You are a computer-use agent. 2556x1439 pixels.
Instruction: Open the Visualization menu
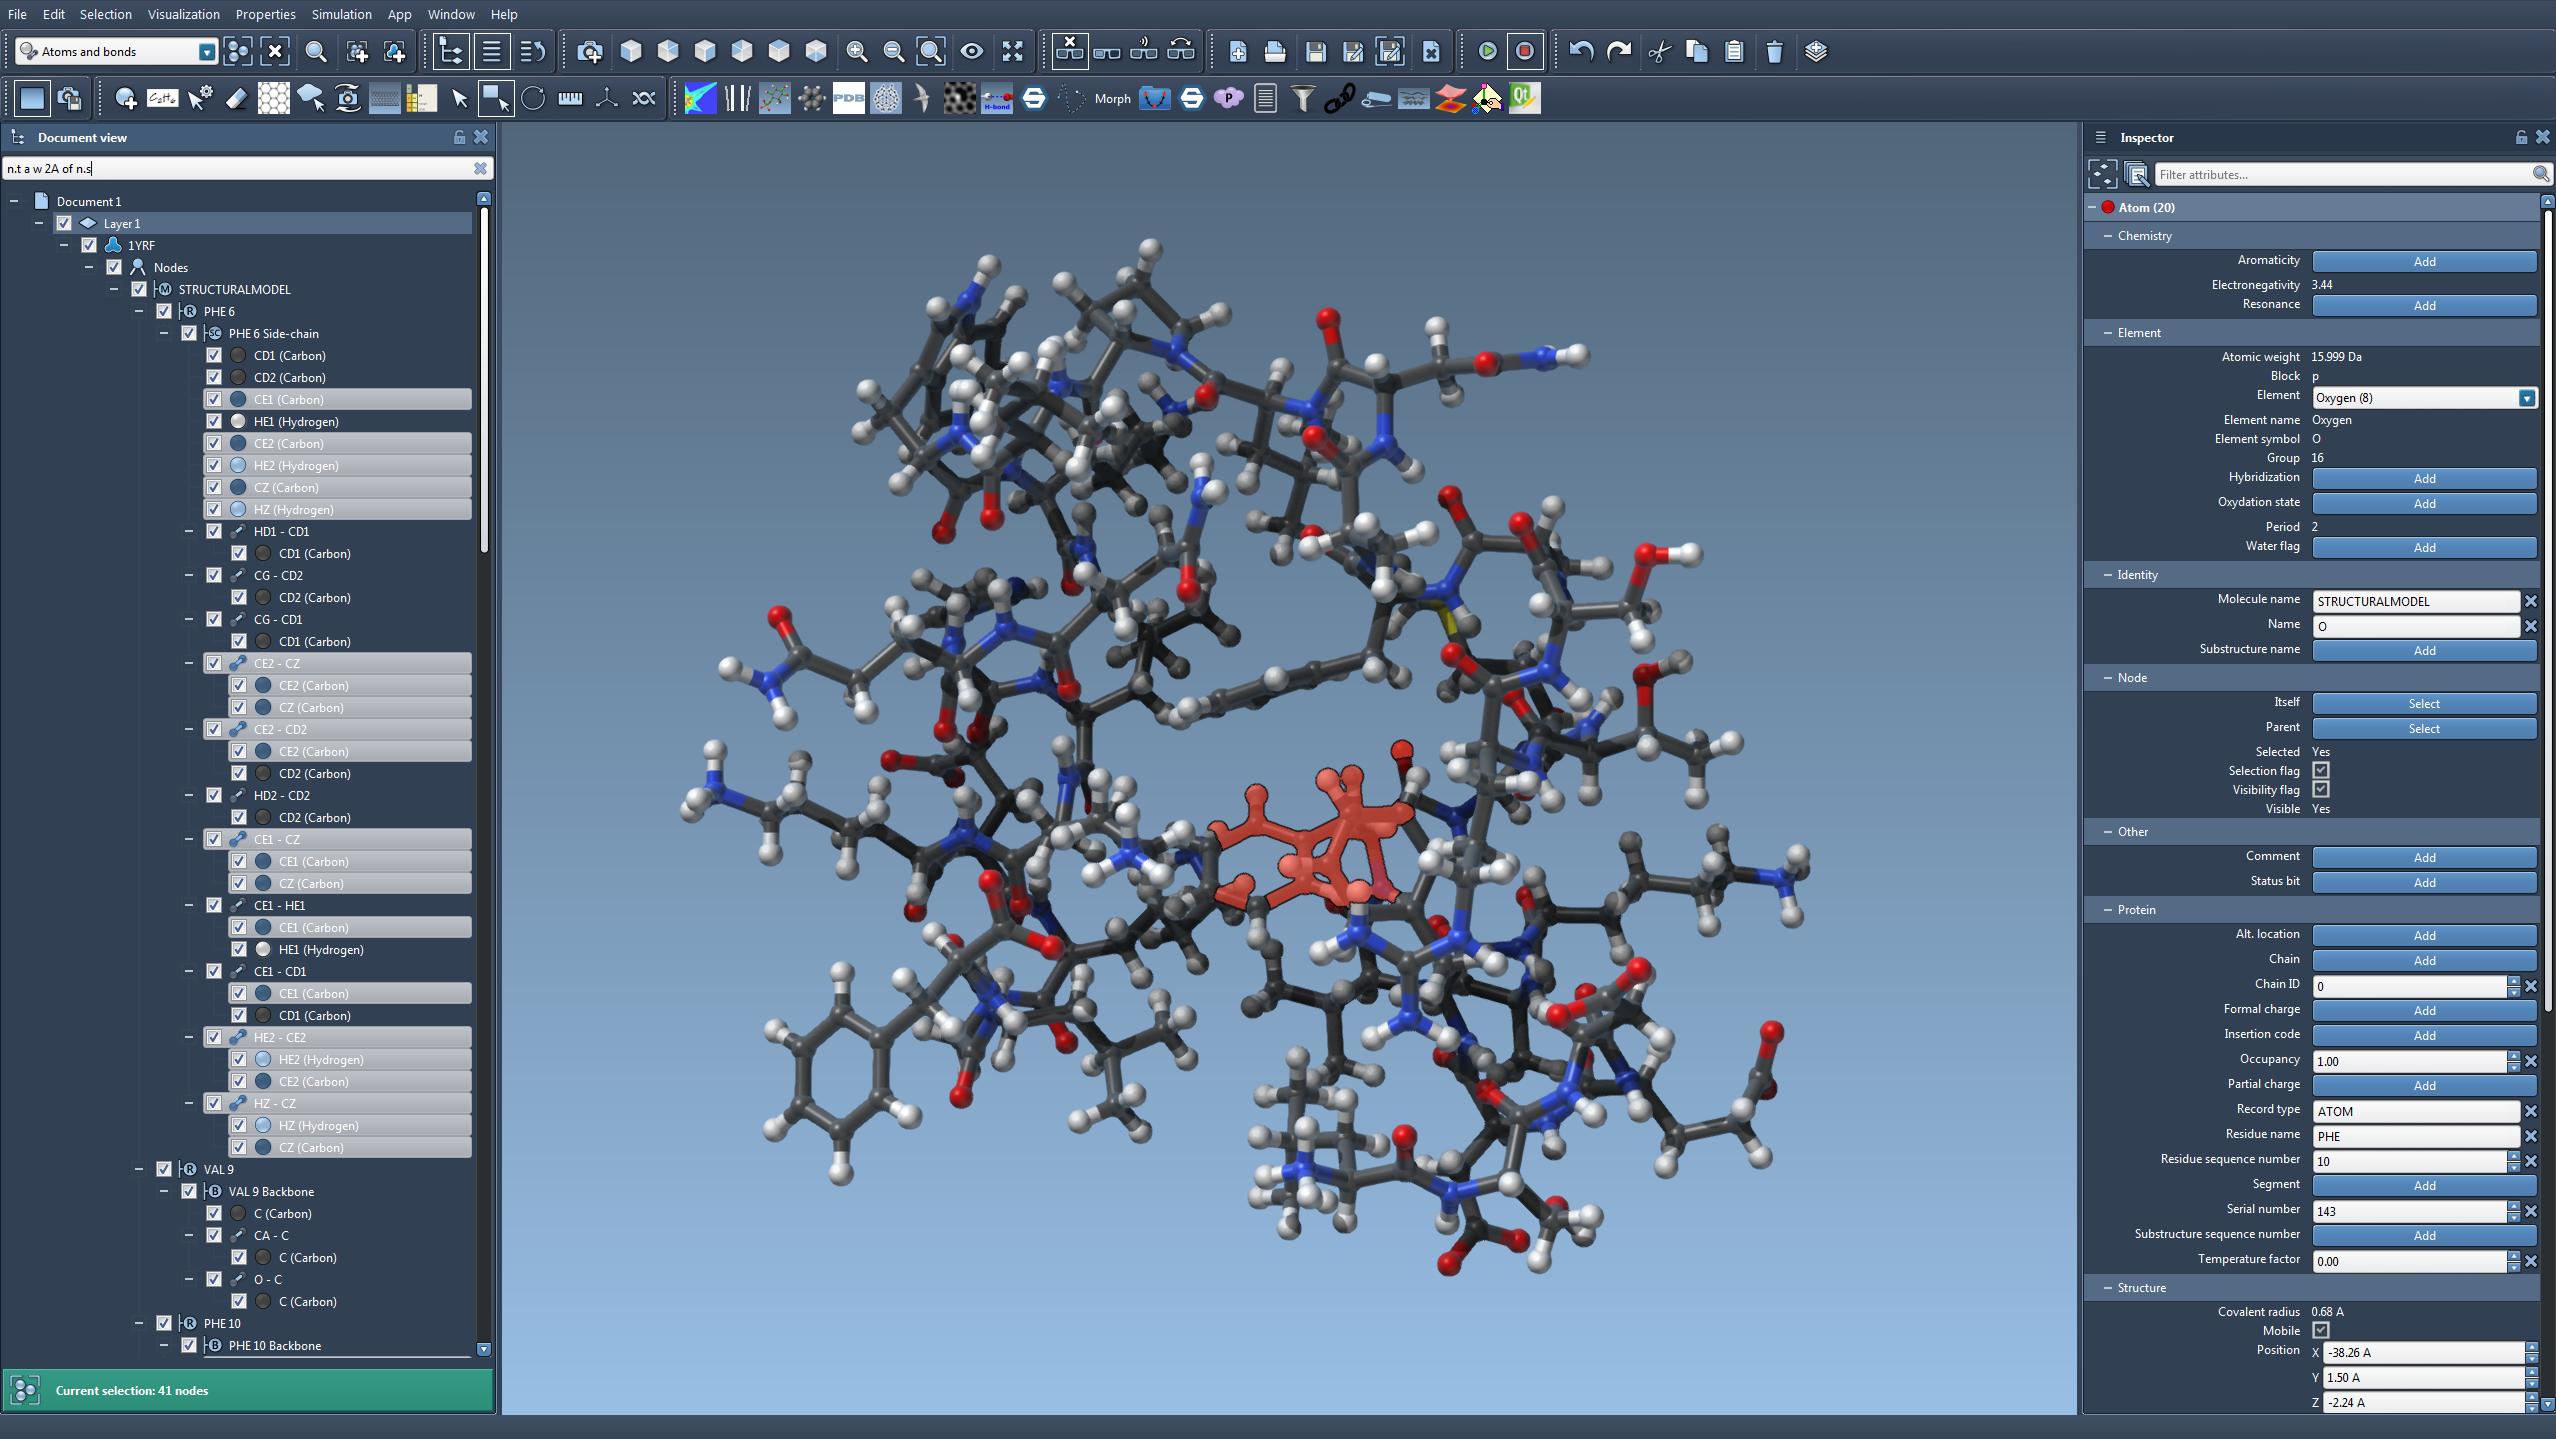(x=183, y=14)
